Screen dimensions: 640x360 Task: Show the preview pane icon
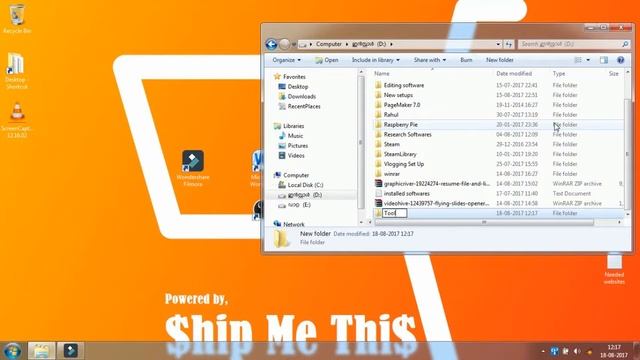click(x=604, y=60)
